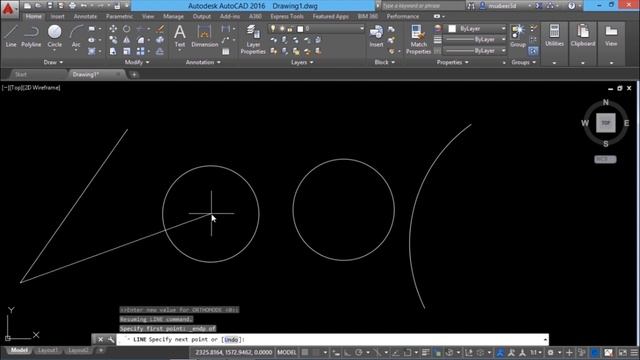Toggle Clean Screen icon in status bar
This screenshot has height=360, width=640.
[622, 352]
